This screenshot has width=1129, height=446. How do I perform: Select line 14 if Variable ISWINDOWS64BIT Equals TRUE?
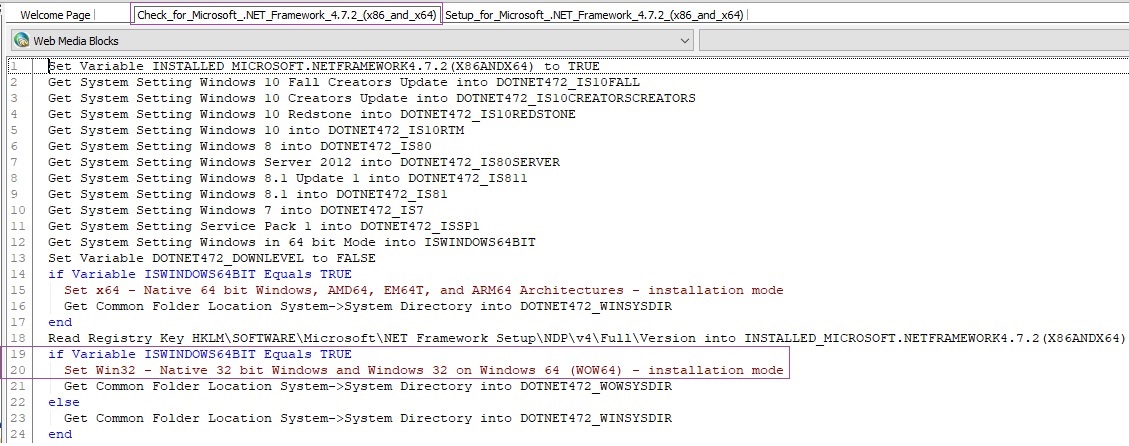pos(199,274)
